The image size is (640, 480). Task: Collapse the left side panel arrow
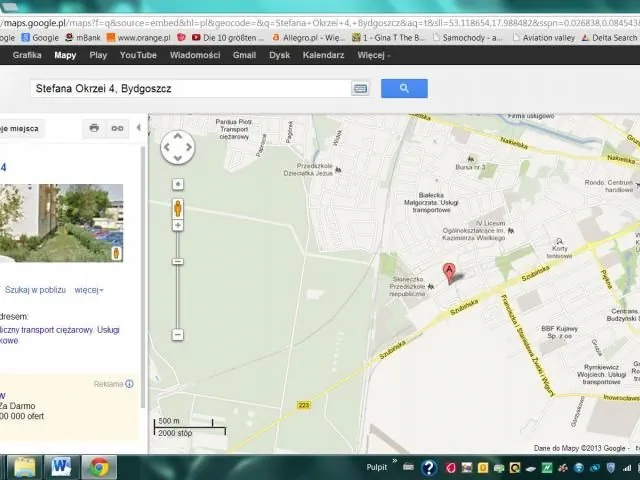[x=139, y=128]
